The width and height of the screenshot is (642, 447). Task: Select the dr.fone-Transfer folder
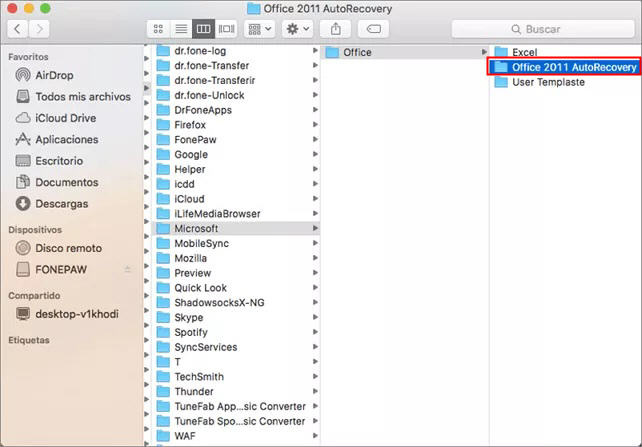[236, 65]
